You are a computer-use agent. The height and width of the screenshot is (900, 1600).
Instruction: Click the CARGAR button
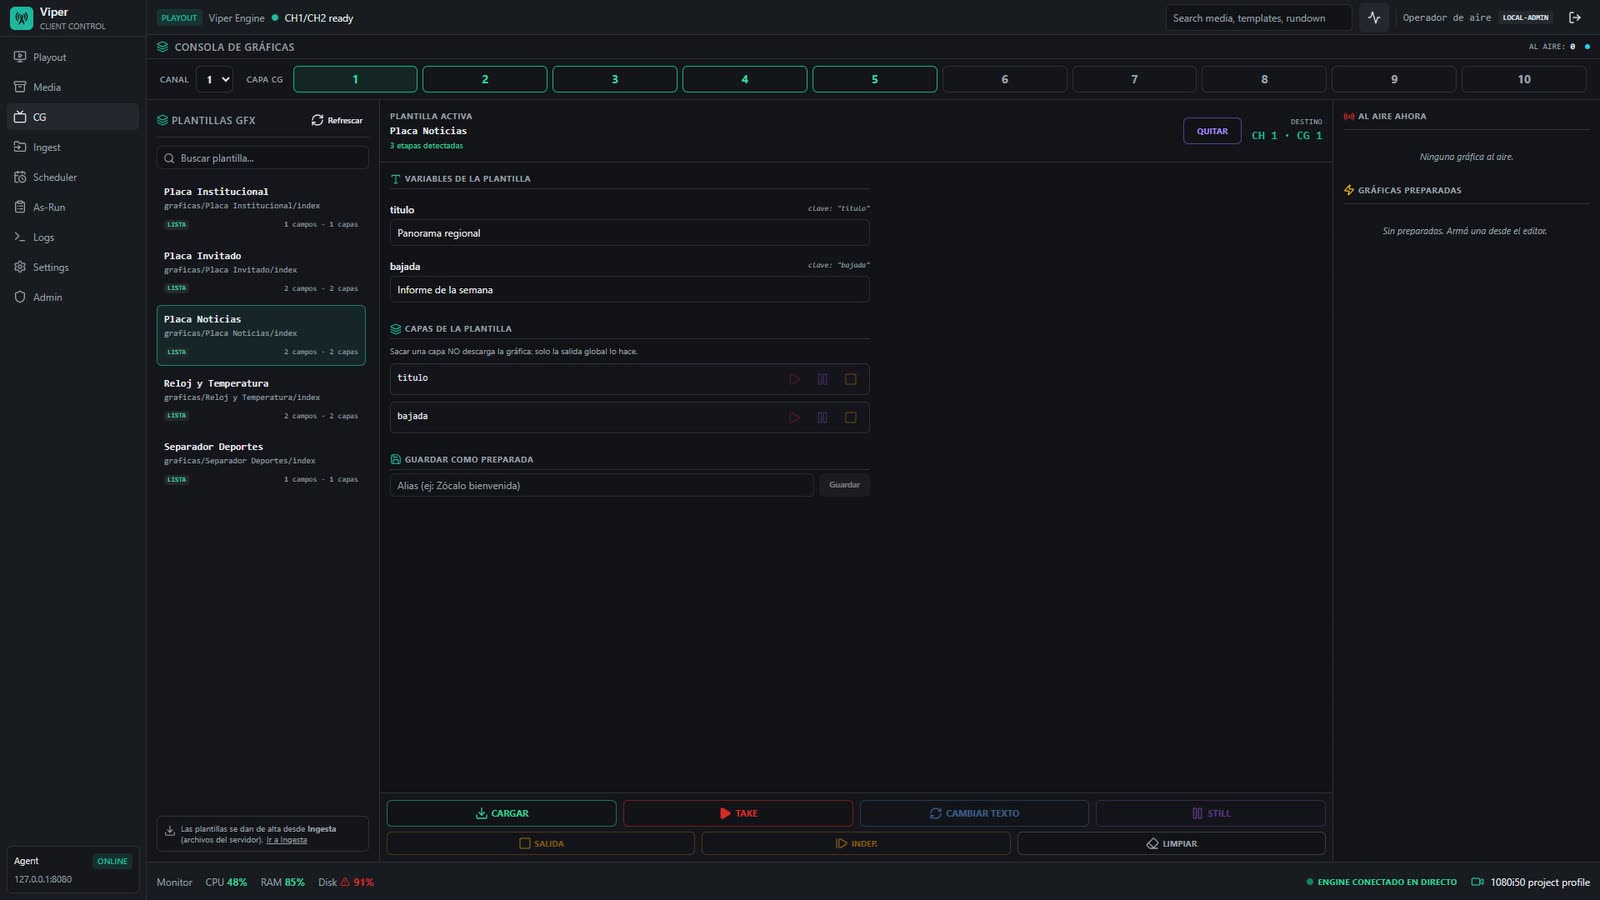point(502,813)
